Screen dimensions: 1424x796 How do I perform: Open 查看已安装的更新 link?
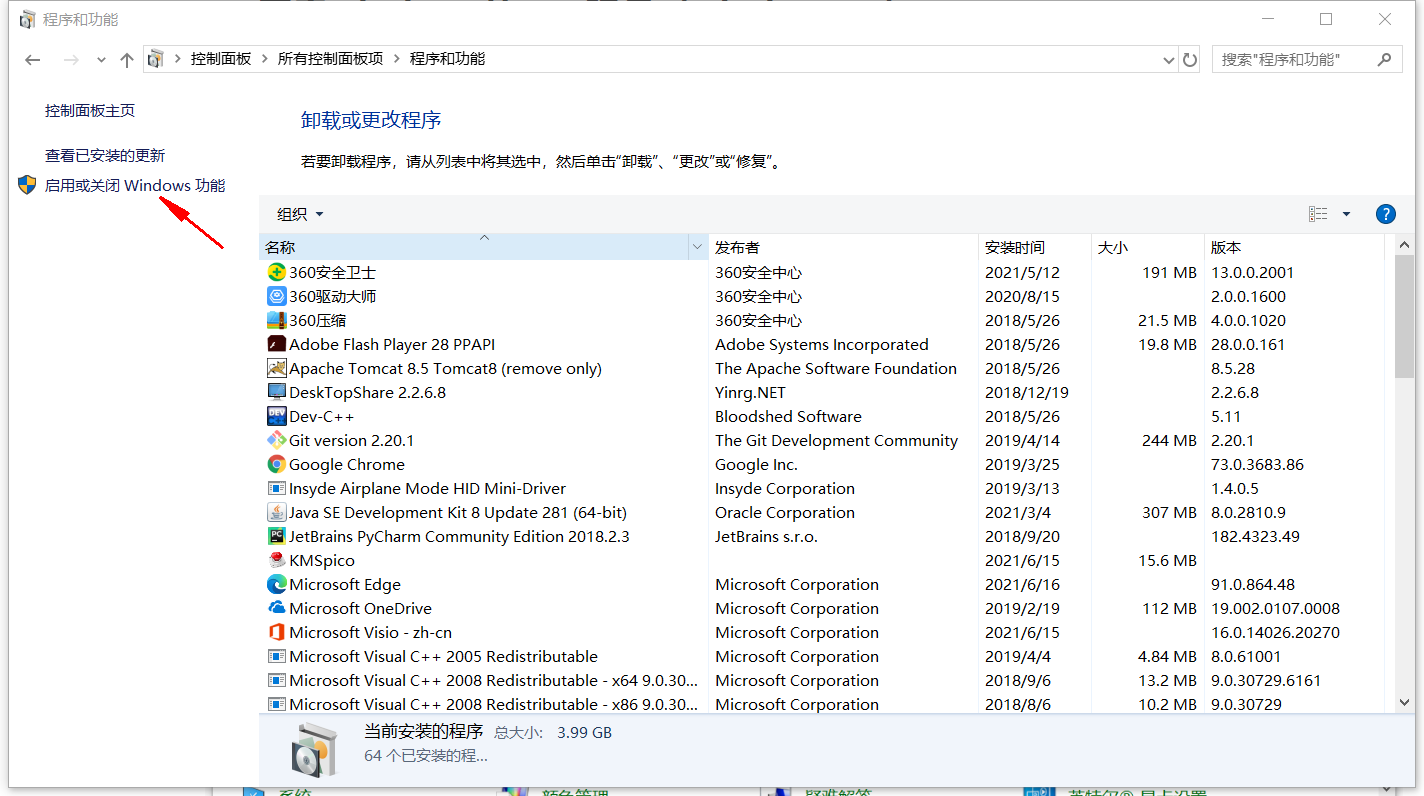(105, 156)
